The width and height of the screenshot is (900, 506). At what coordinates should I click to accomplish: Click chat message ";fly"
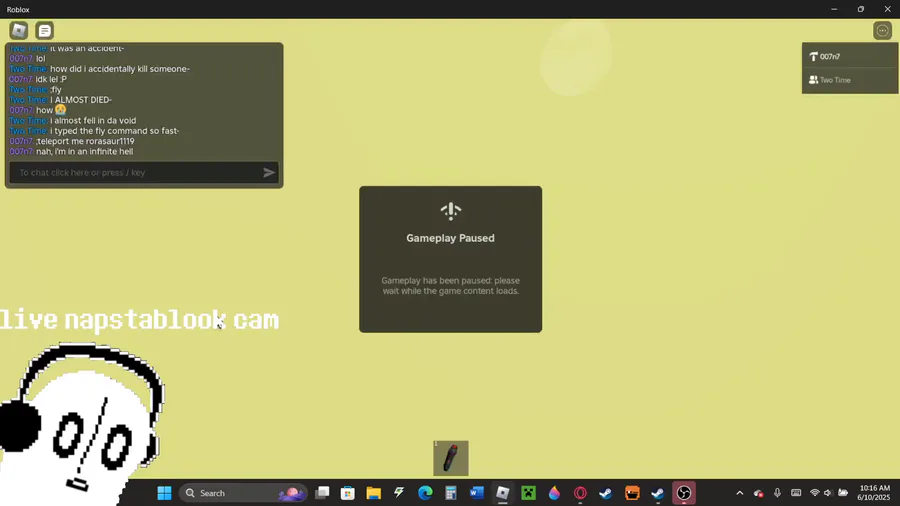click(x=56, y=89)
